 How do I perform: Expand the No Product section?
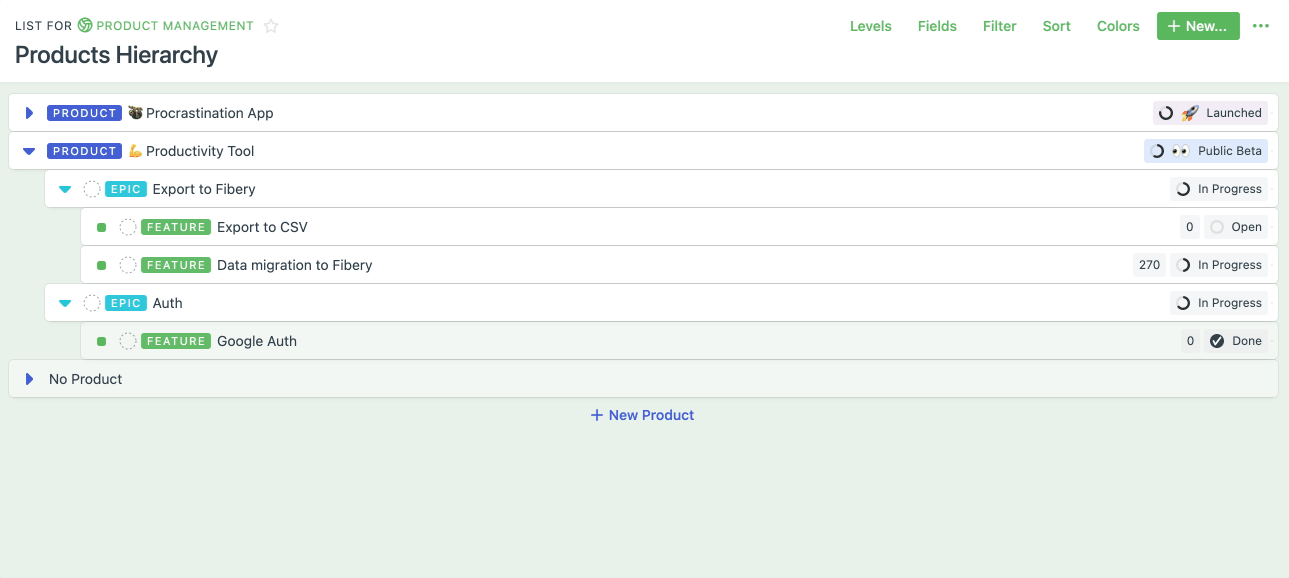[29, 378]
